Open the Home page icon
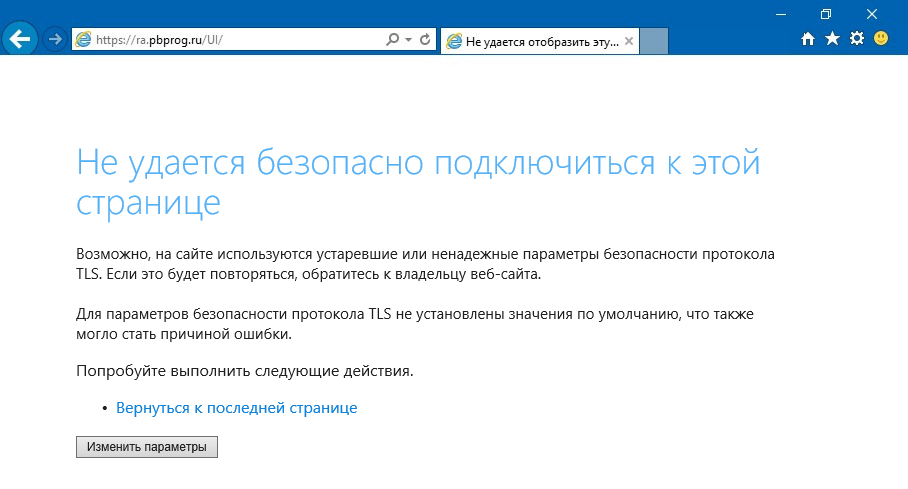The image size is (908, 489). coord(809,39)
